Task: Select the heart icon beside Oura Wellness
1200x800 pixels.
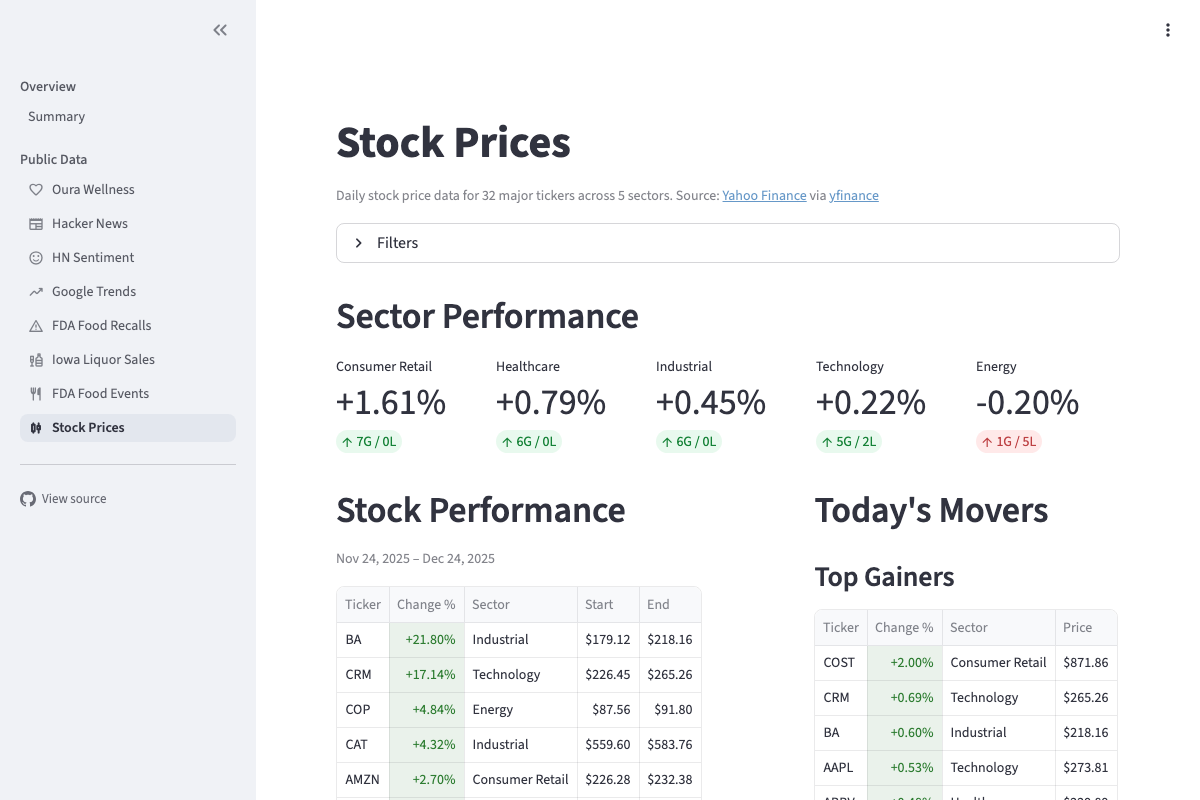Action: coord(36,189)
